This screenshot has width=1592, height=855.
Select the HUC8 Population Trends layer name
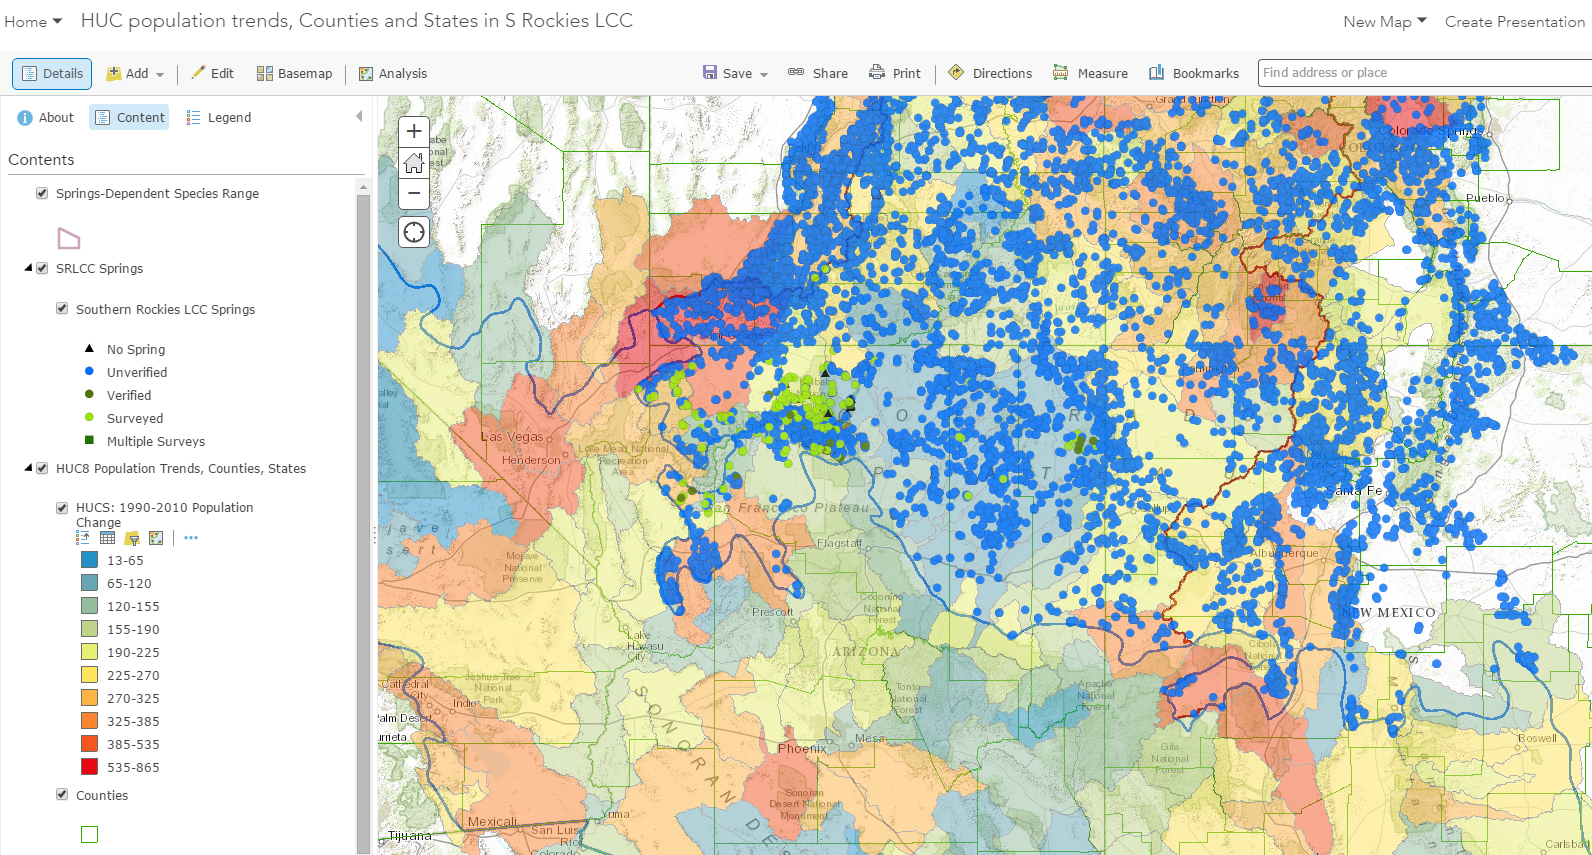pyautogui.click(x=181, y=468)
